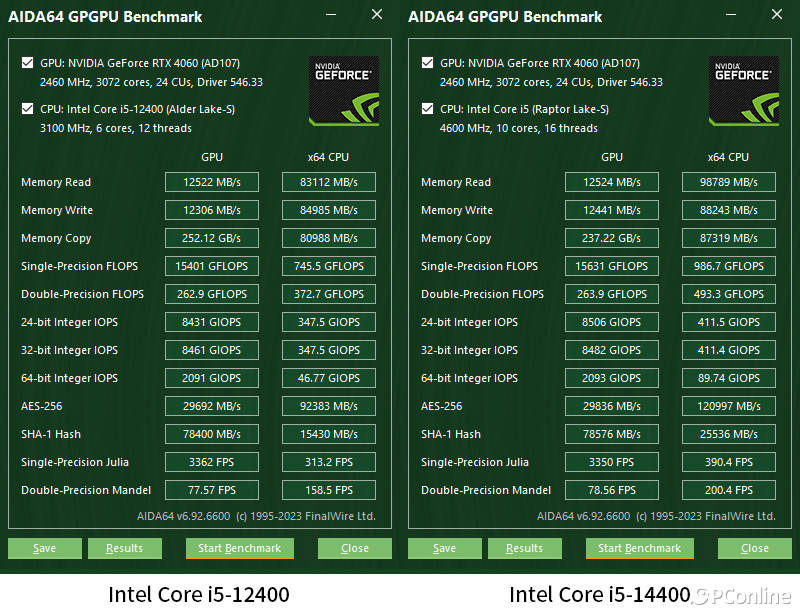Close the right AIDA64 window via X

(x=777, y=14)
